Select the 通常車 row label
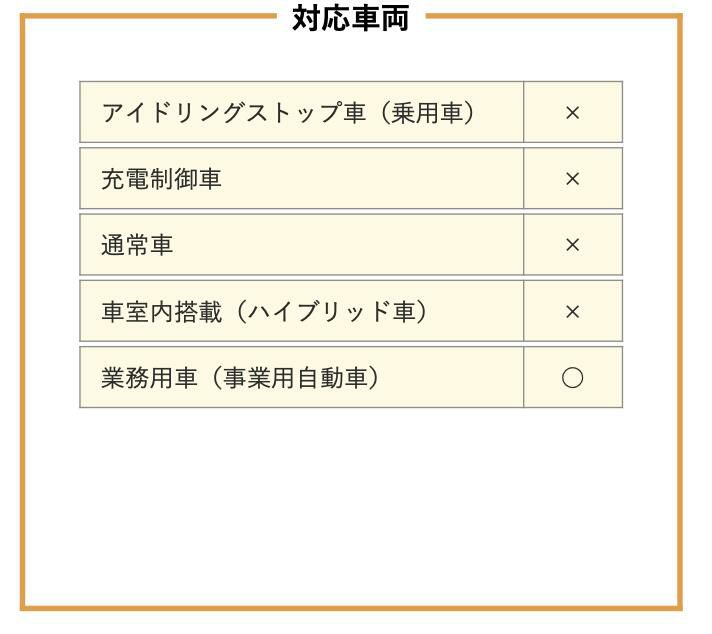This screenshot has height=634, width=712. [x=137, y=245]
